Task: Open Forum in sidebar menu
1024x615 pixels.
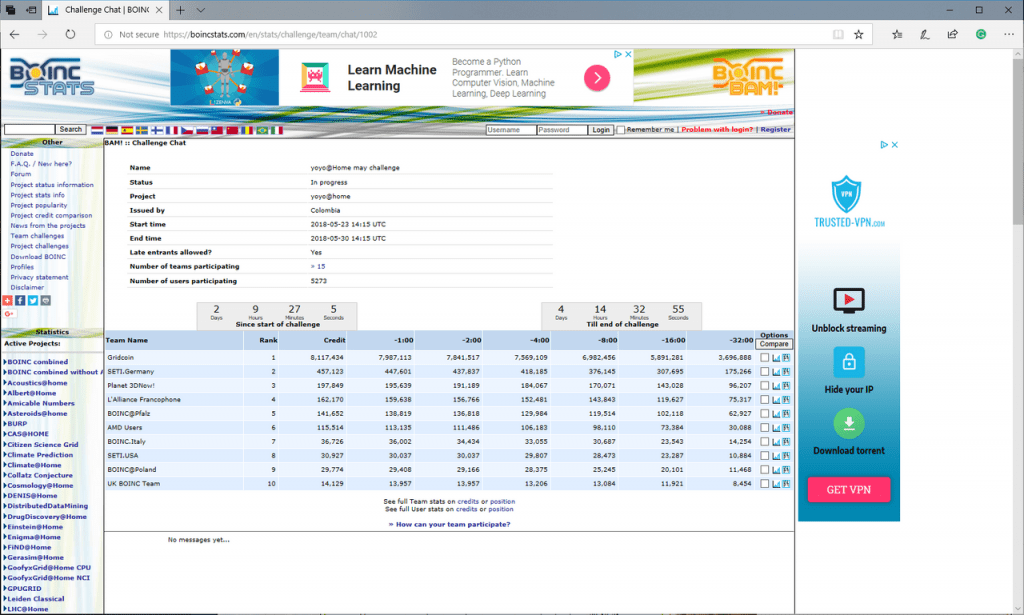Action: click(x=20, y=174)
